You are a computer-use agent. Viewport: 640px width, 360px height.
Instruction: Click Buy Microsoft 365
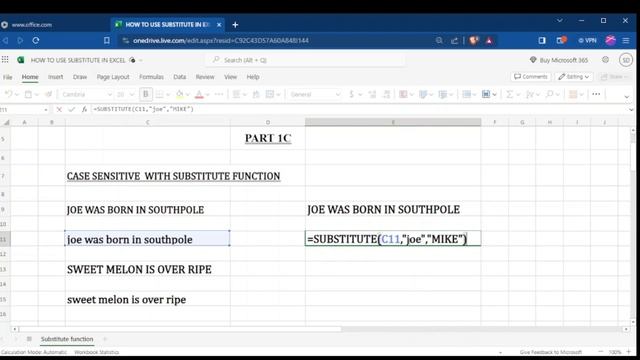[559, 60]
